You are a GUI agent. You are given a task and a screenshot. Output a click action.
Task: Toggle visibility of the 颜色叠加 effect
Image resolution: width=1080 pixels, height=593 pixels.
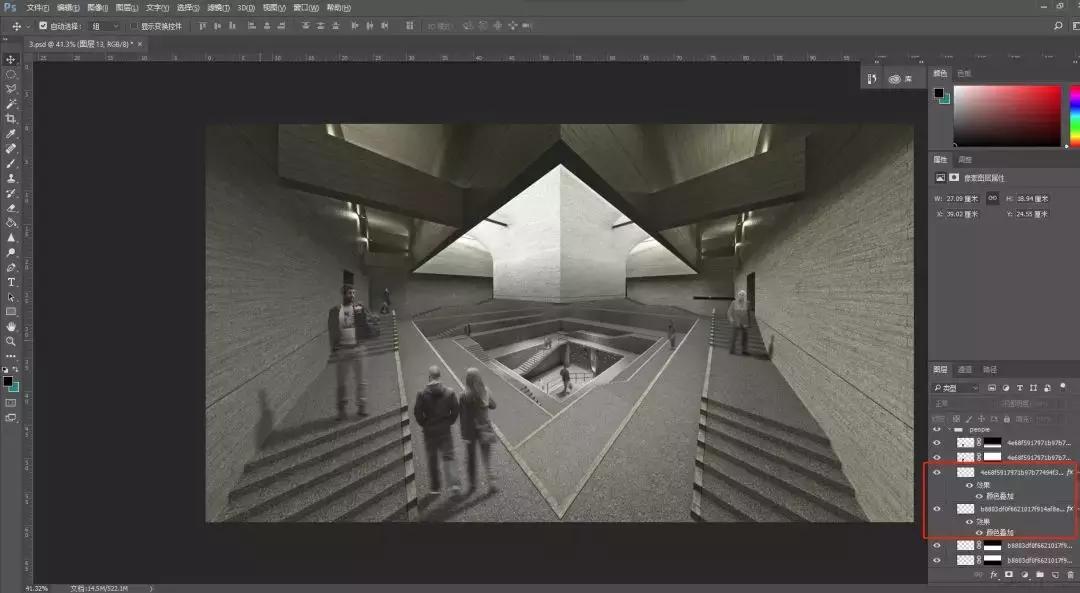pyautogui.click(x=978, y=495)
